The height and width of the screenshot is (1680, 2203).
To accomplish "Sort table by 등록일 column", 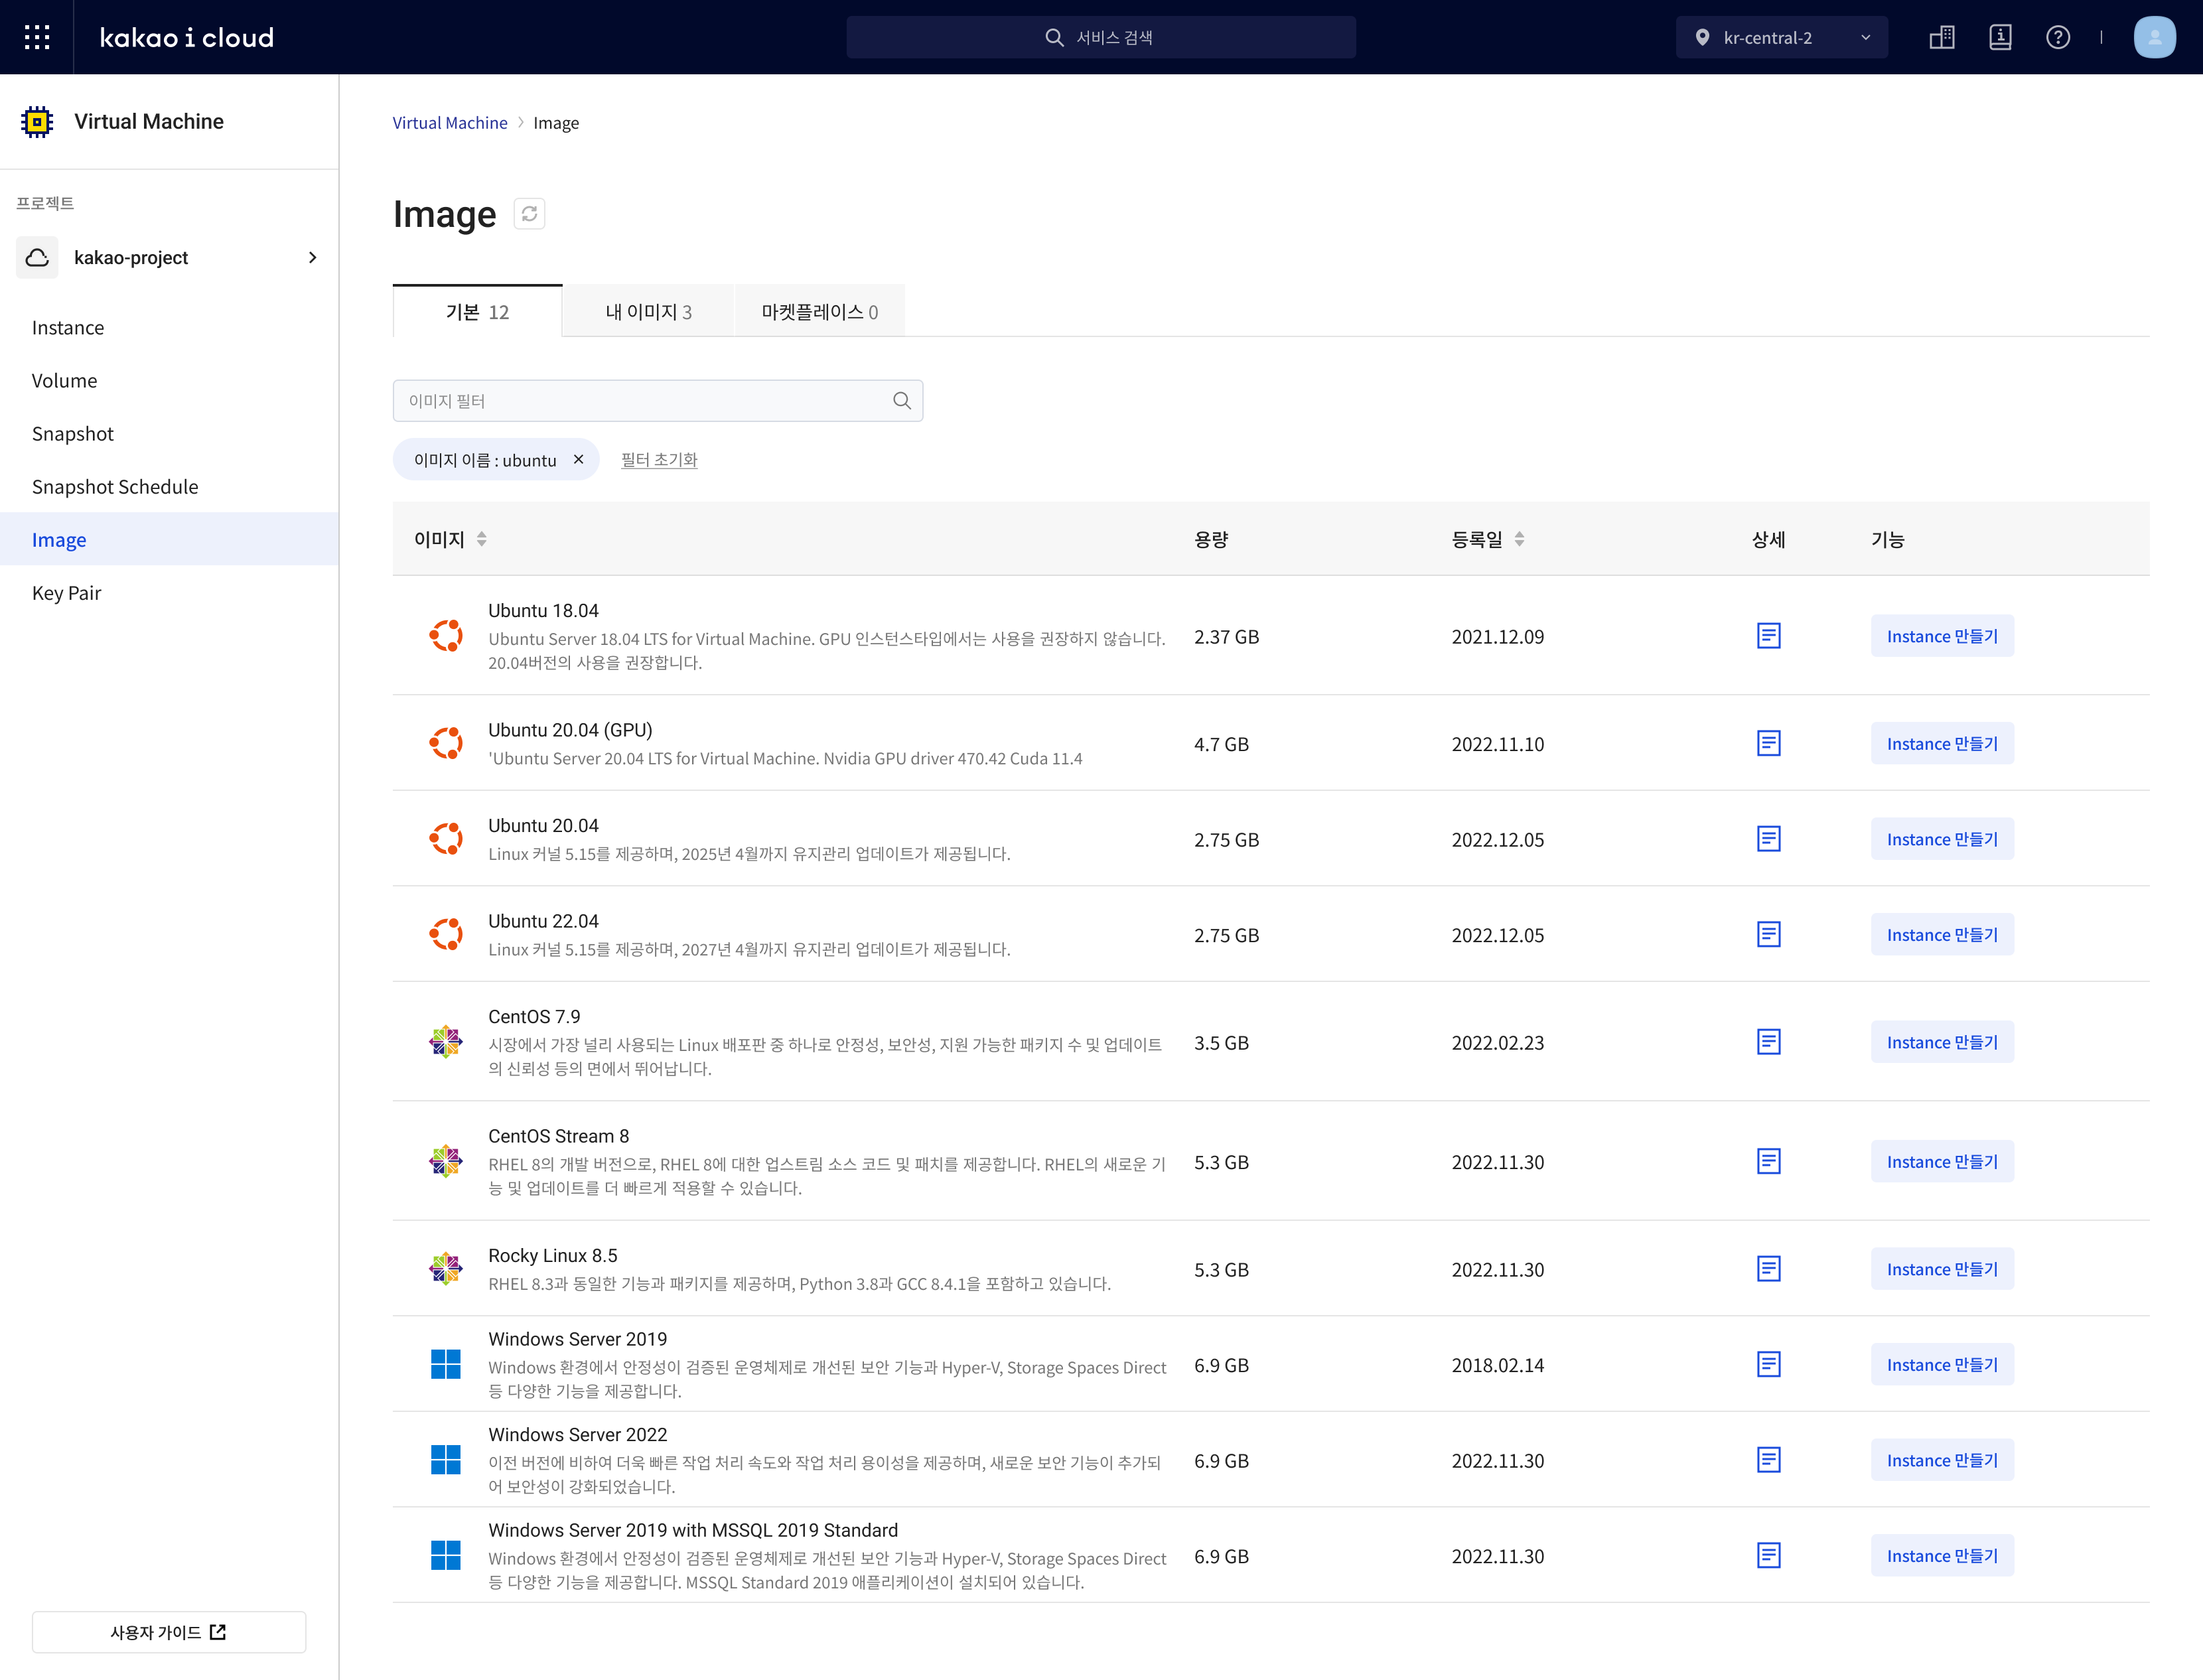I will (1518, 539).
